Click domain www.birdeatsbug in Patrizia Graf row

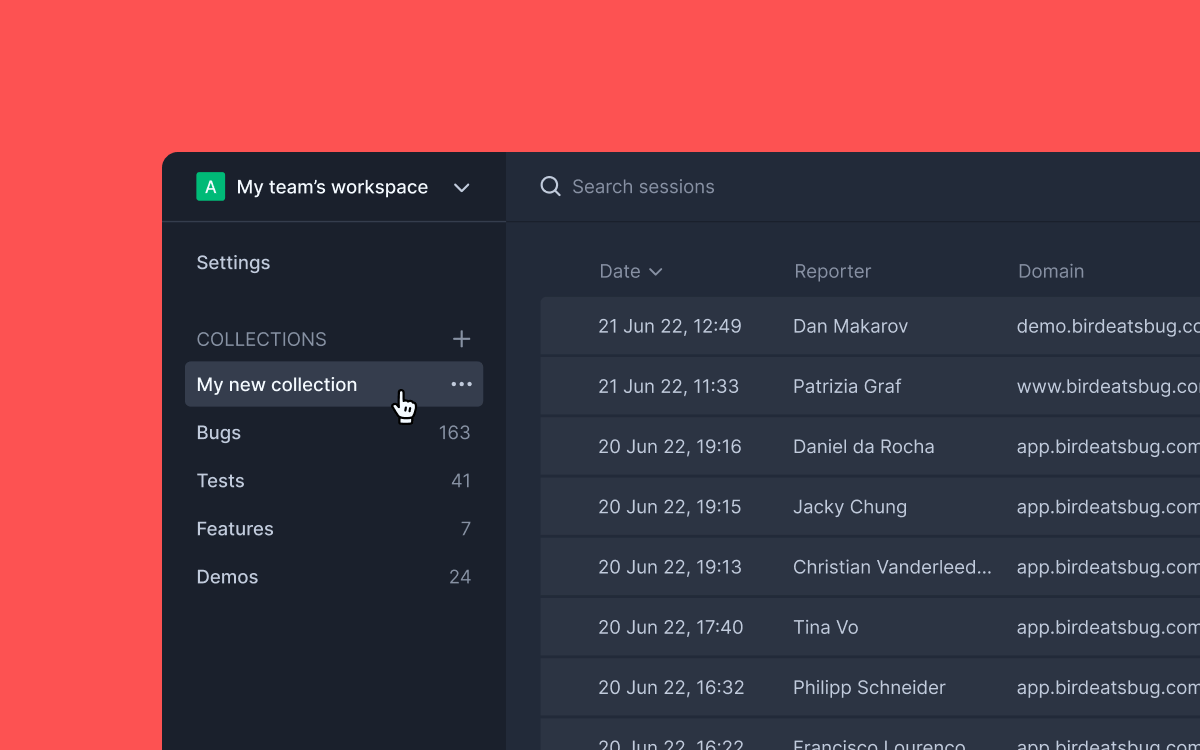click(x=1108, y=386)
